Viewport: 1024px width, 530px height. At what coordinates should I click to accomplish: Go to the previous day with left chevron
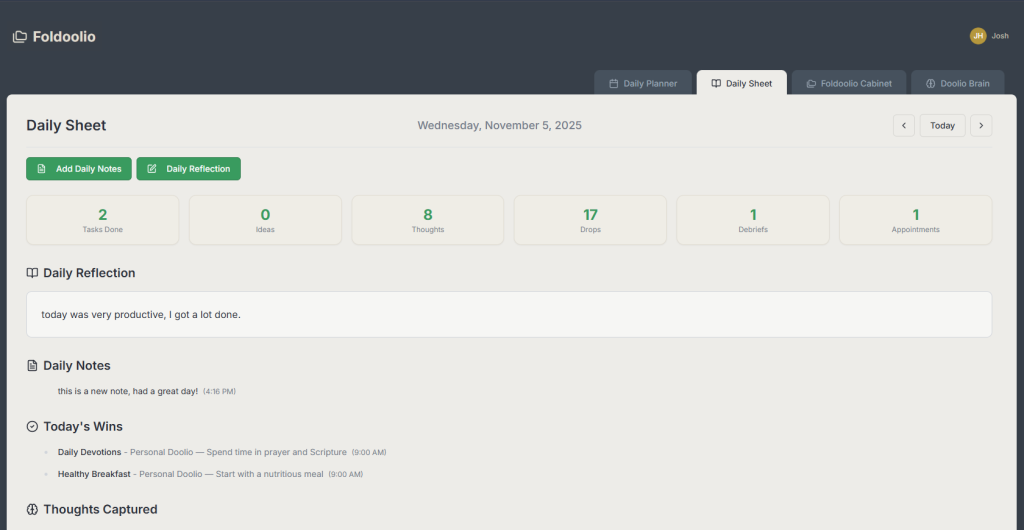[x=903, y=126]
